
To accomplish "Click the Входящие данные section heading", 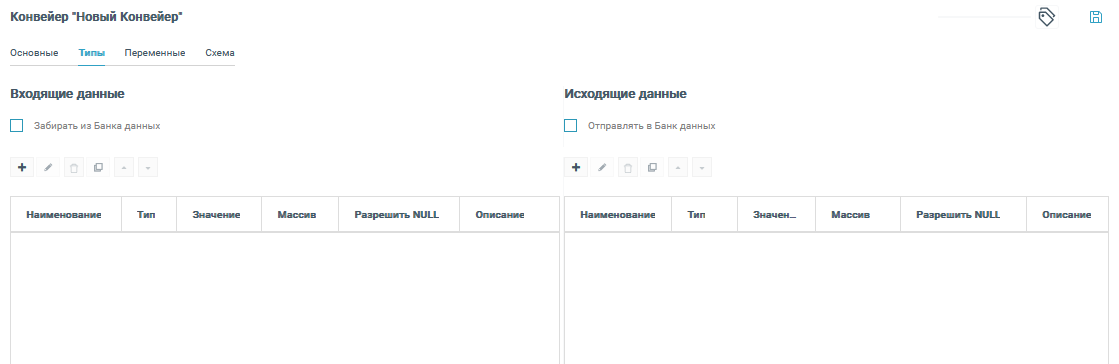I will pyautogui.click(x=68, y=93).
